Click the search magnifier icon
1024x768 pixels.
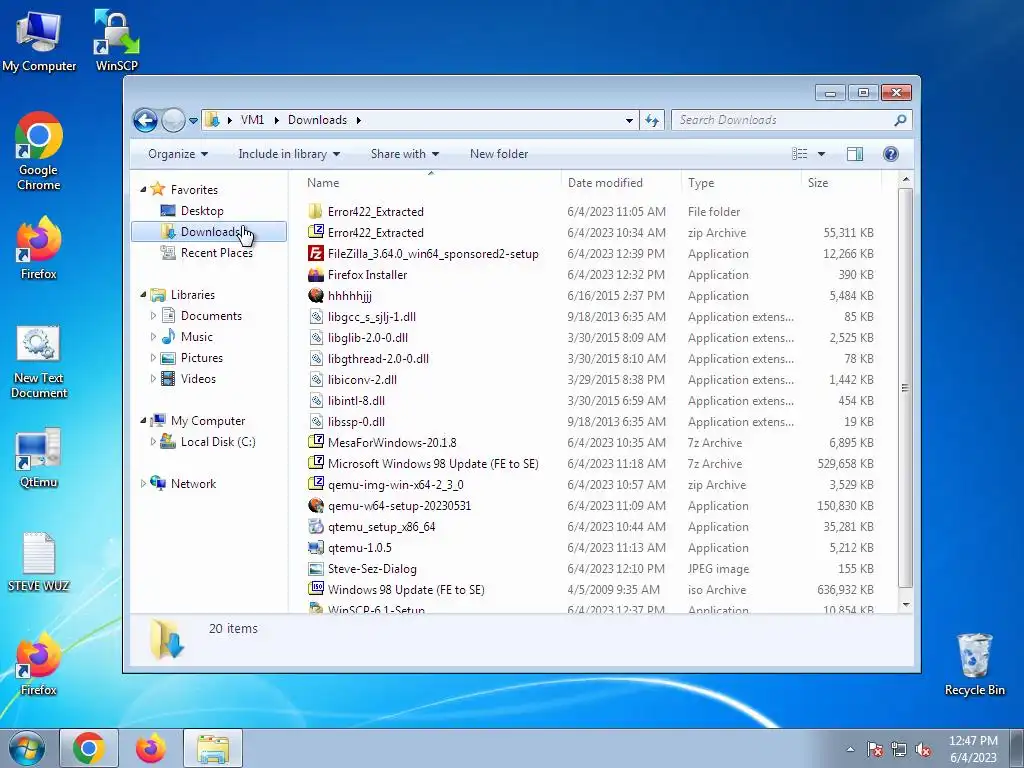pos(900,120)
